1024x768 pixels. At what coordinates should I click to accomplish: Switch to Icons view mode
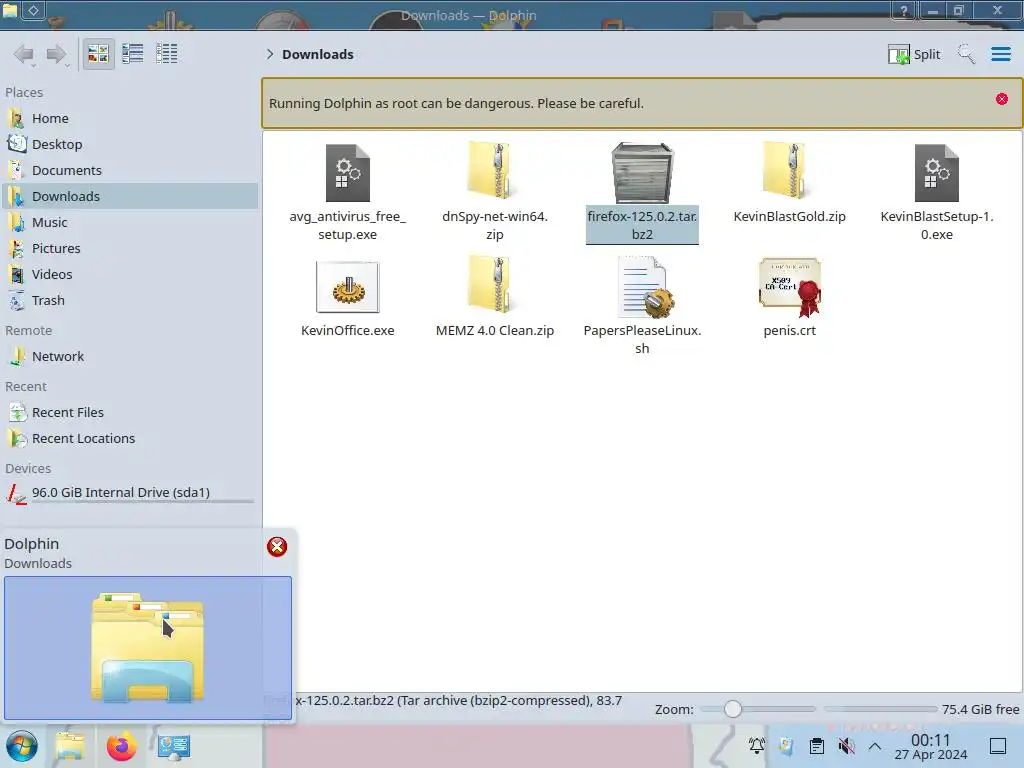[x=98, y=54]
